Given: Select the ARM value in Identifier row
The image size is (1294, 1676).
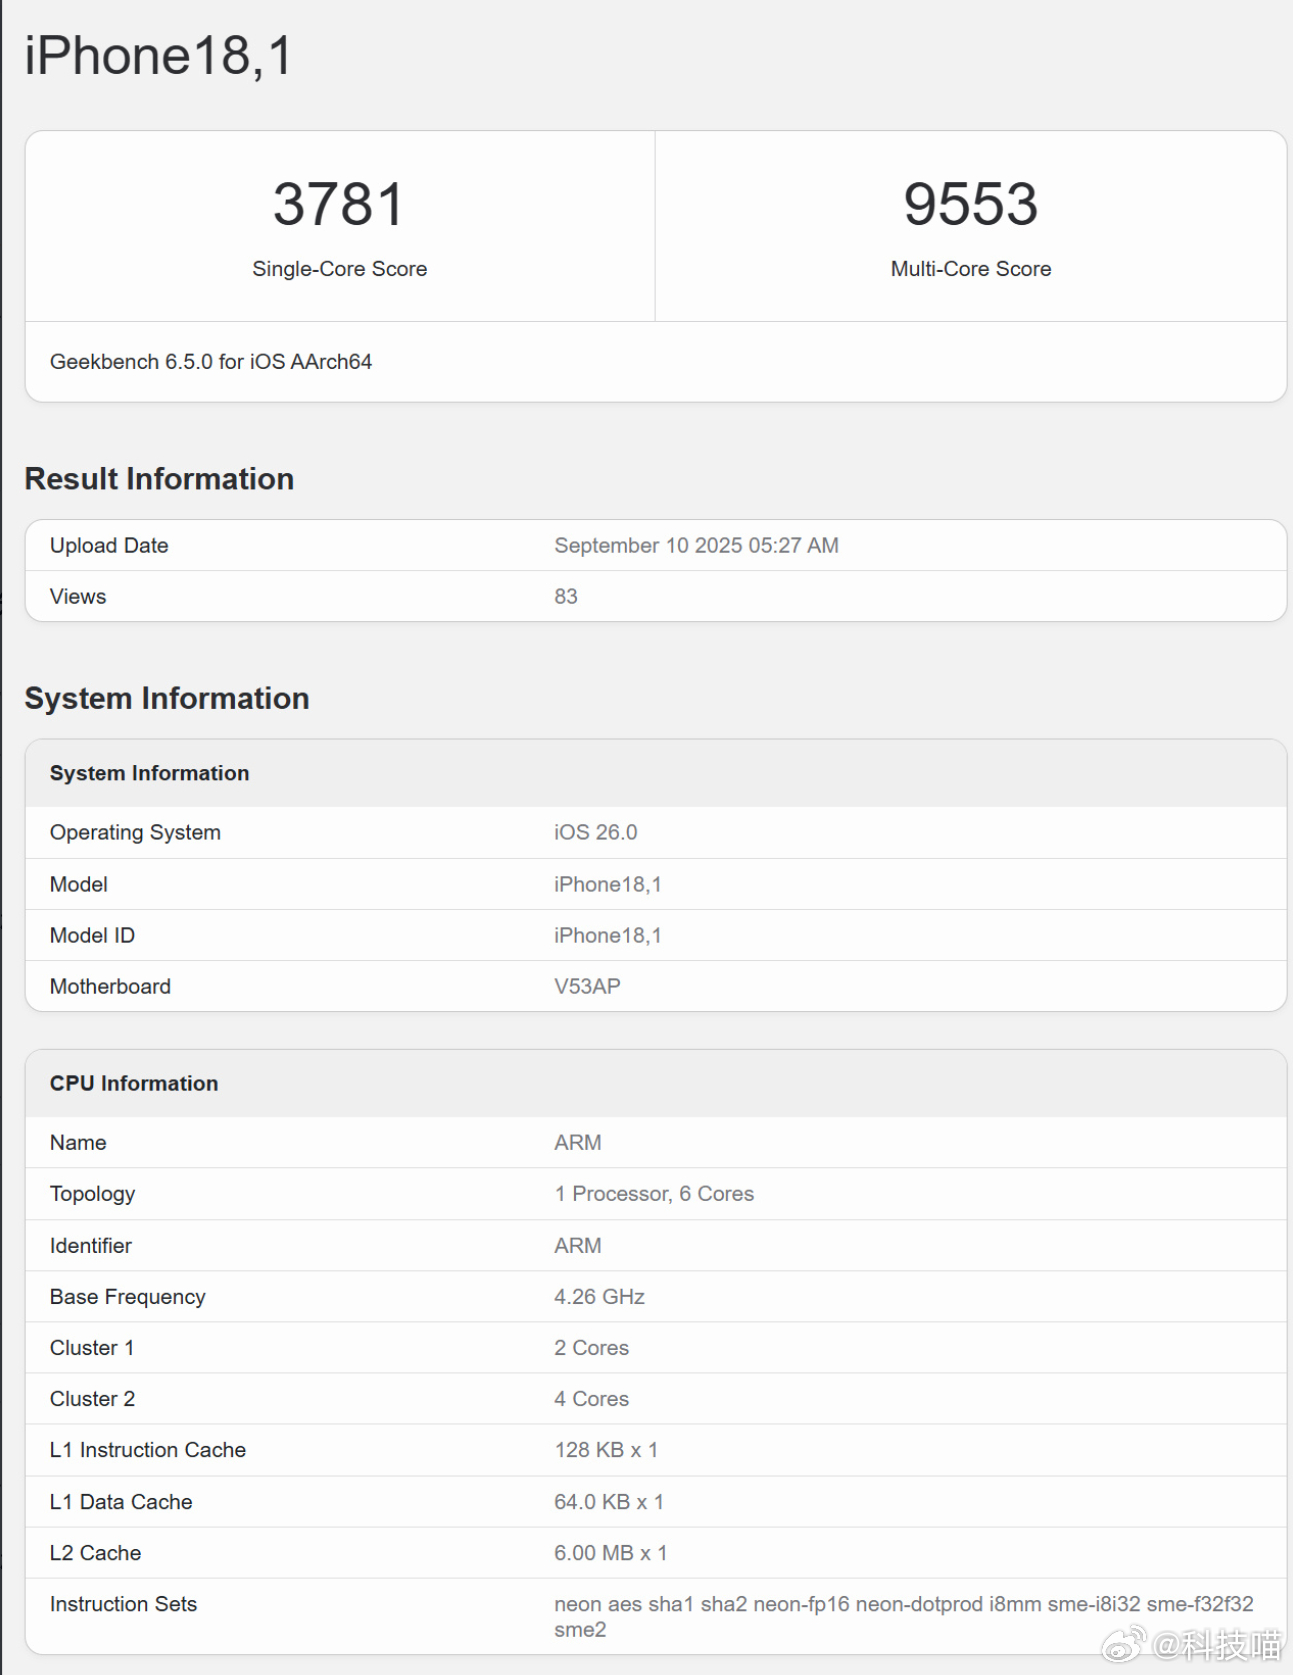Looking at the screenshot, I should 578,1246.
